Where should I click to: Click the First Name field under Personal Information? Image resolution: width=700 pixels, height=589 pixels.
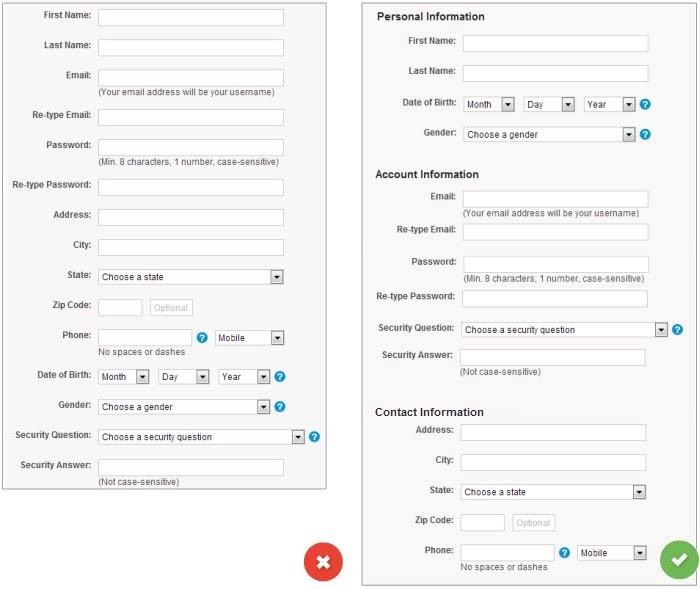[555, 43]
